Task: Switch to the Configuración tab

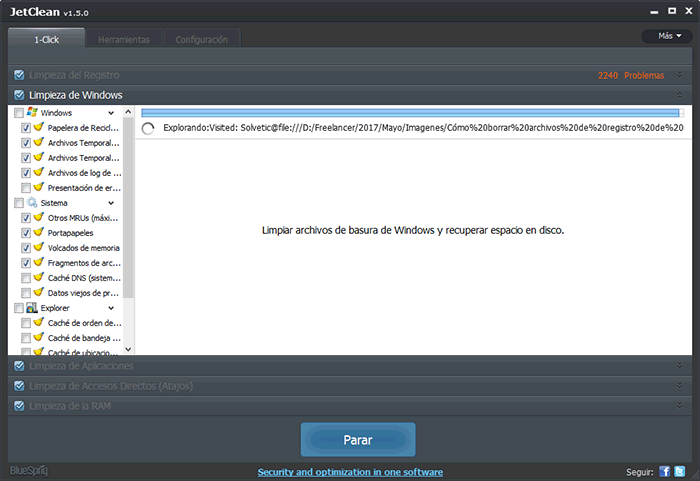Action: [x=202, y=39]
